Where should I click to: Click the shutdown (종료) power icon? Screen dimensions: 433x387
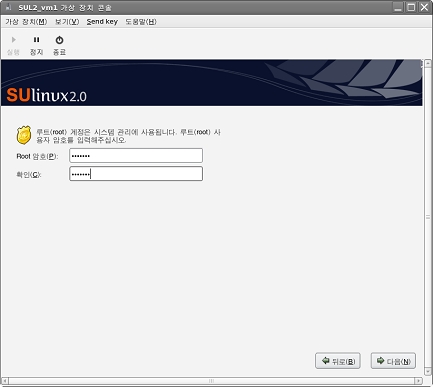(x=59, y=40)
